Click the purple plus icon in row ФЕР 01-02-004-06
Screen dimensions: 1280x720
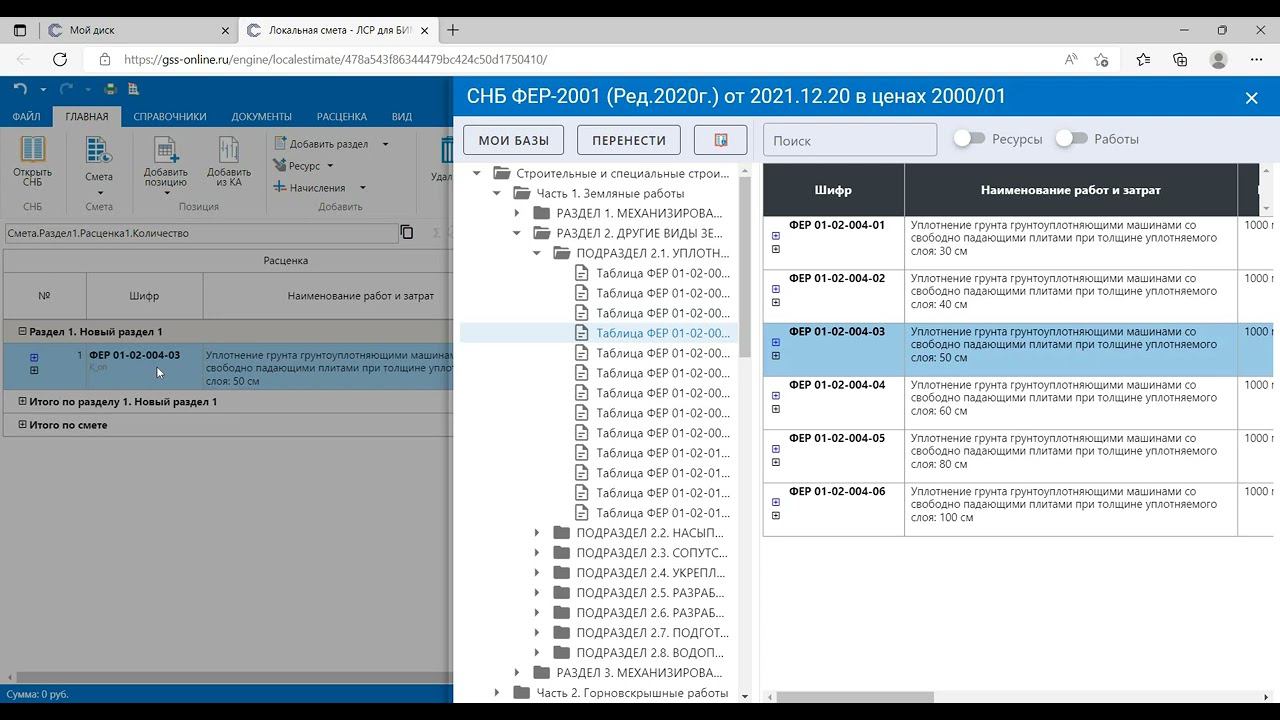pos(776,503)
